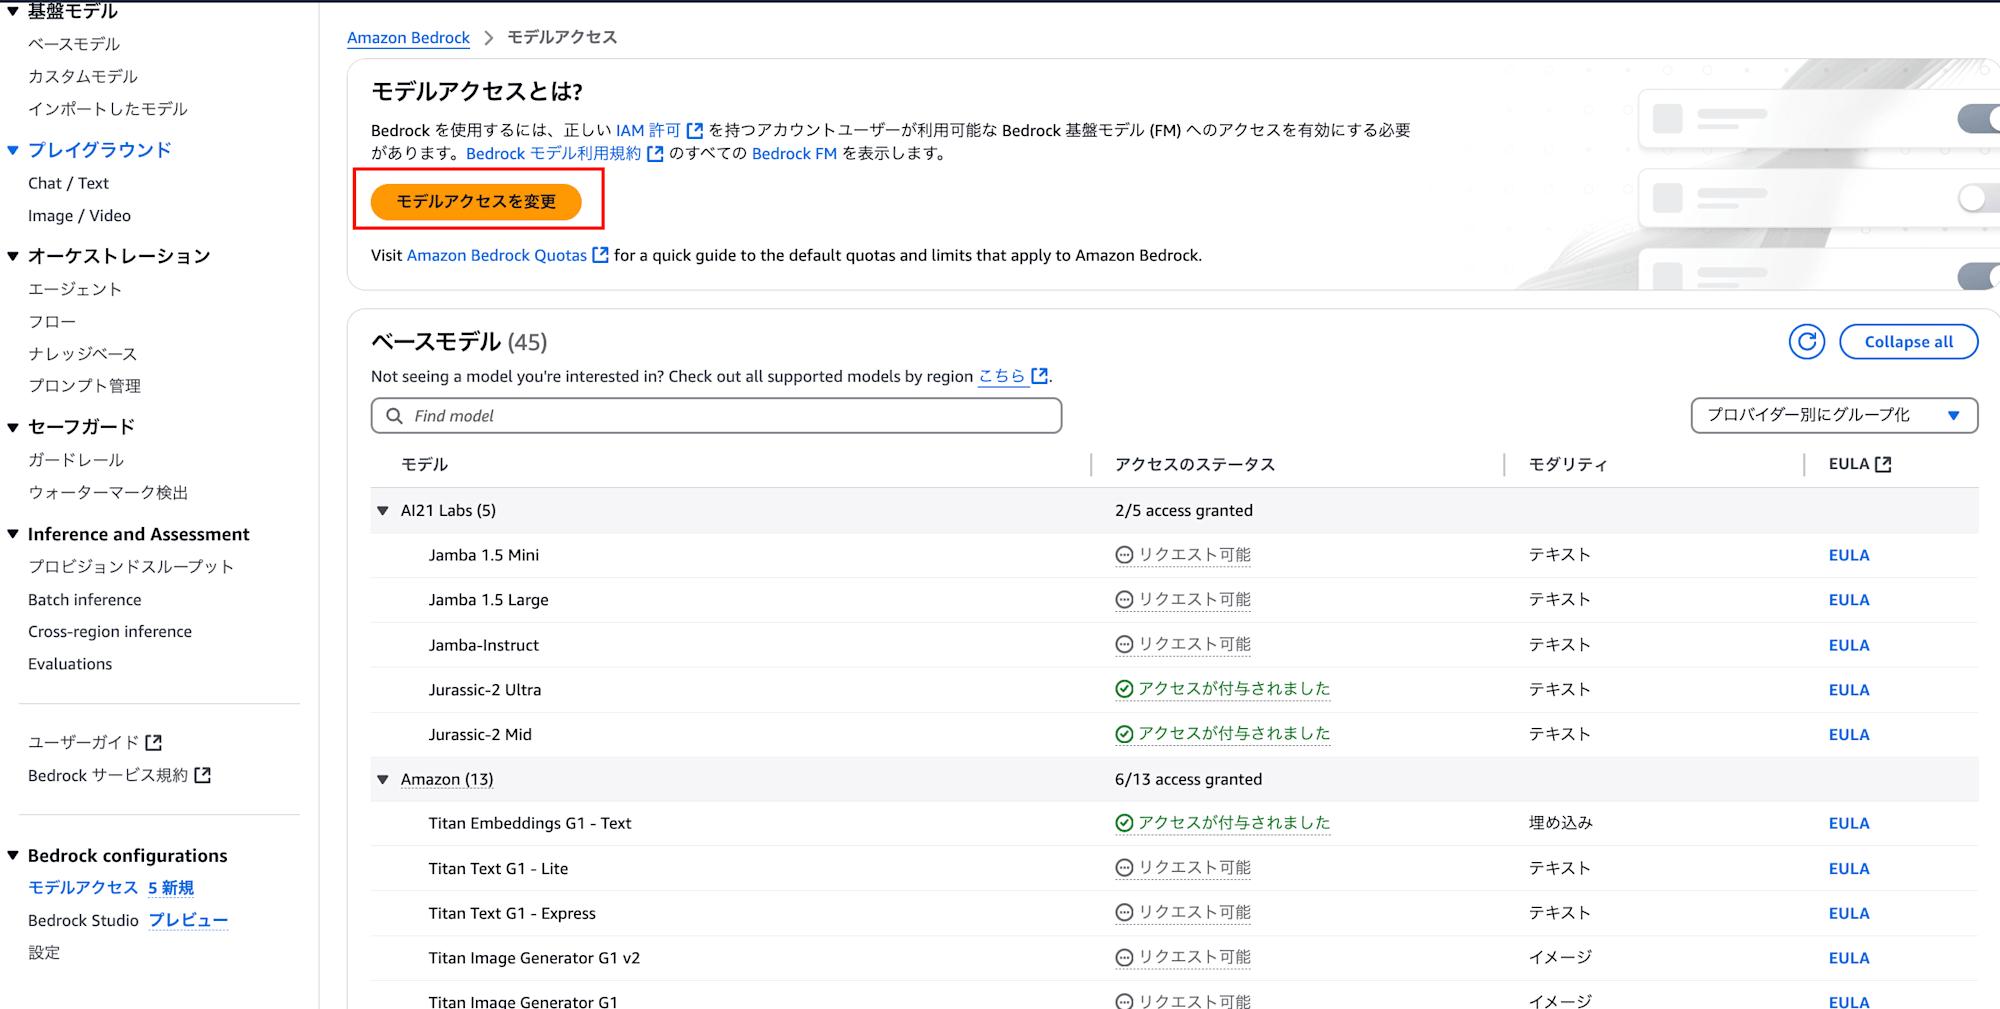Click the granted check icon for Titan Embeddings G1 - Text
Image resolution: width=2000 pixels, height=1009 pixels.
tap(1124, 823)
